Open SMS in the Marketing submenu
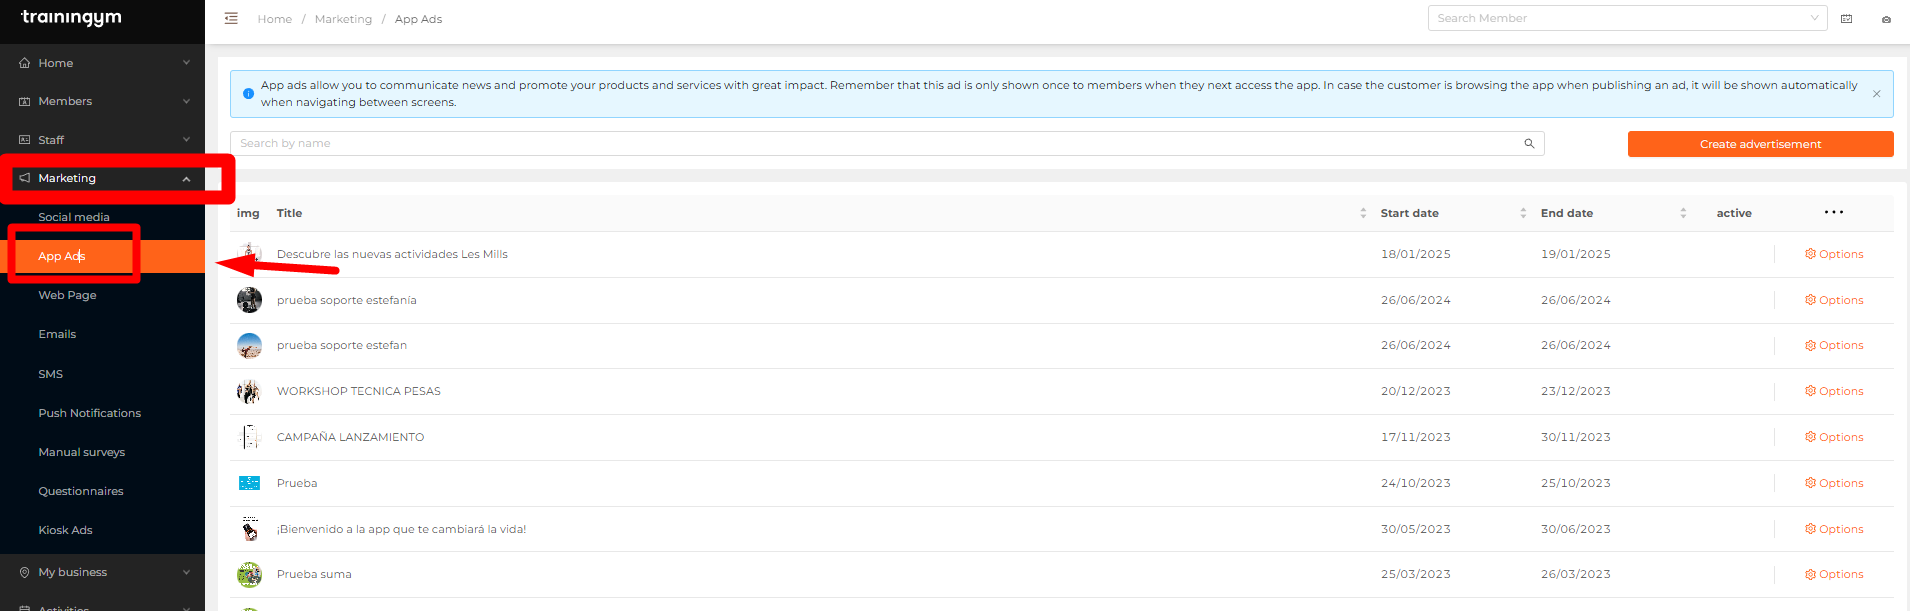This screenshot has width=1910, height=611. tap(50, 374)
